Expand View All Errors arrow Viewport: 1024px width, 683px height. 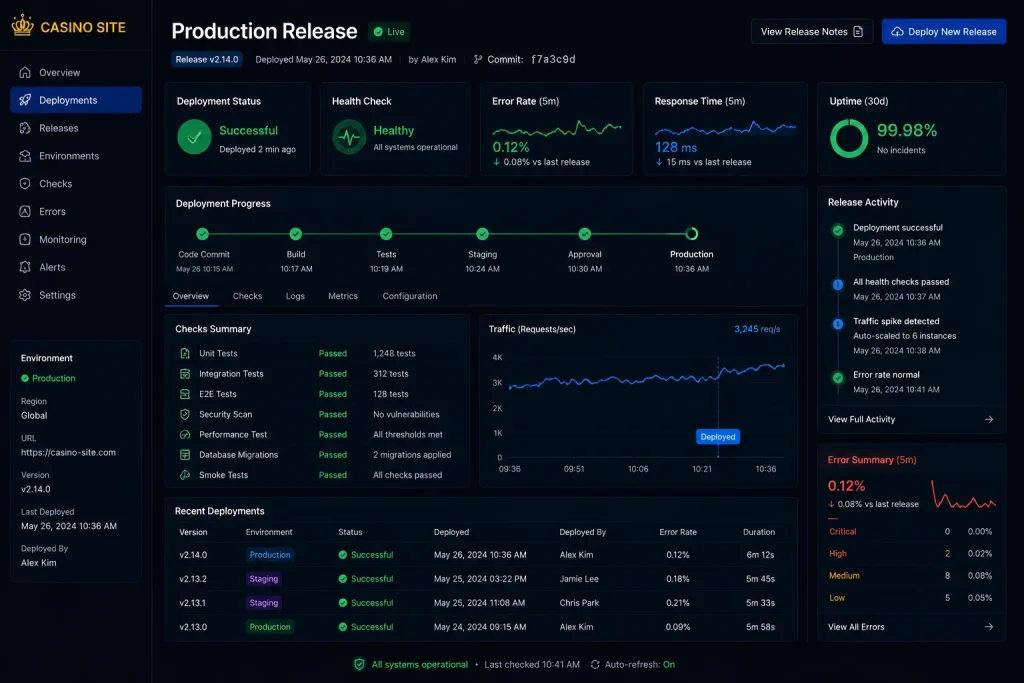[989, 627]
